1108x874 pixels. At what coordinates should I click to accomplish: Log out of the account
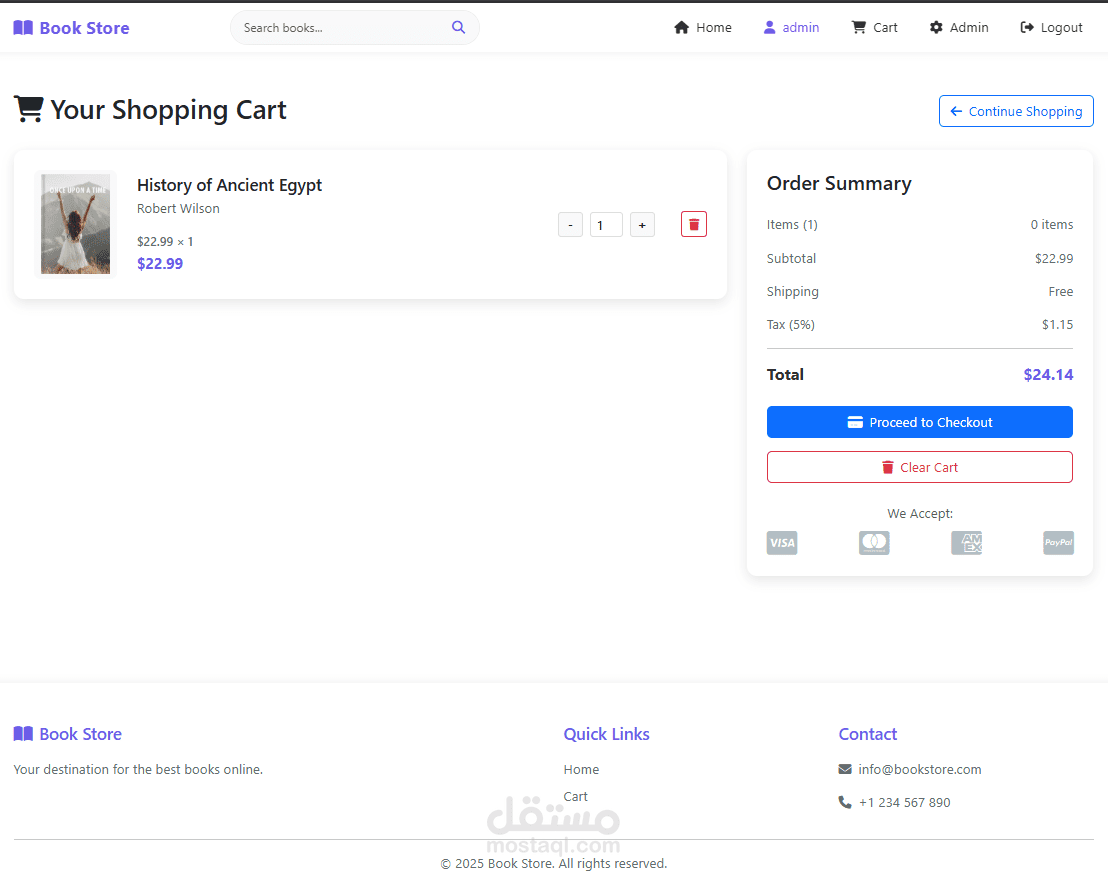(1051, 28)
